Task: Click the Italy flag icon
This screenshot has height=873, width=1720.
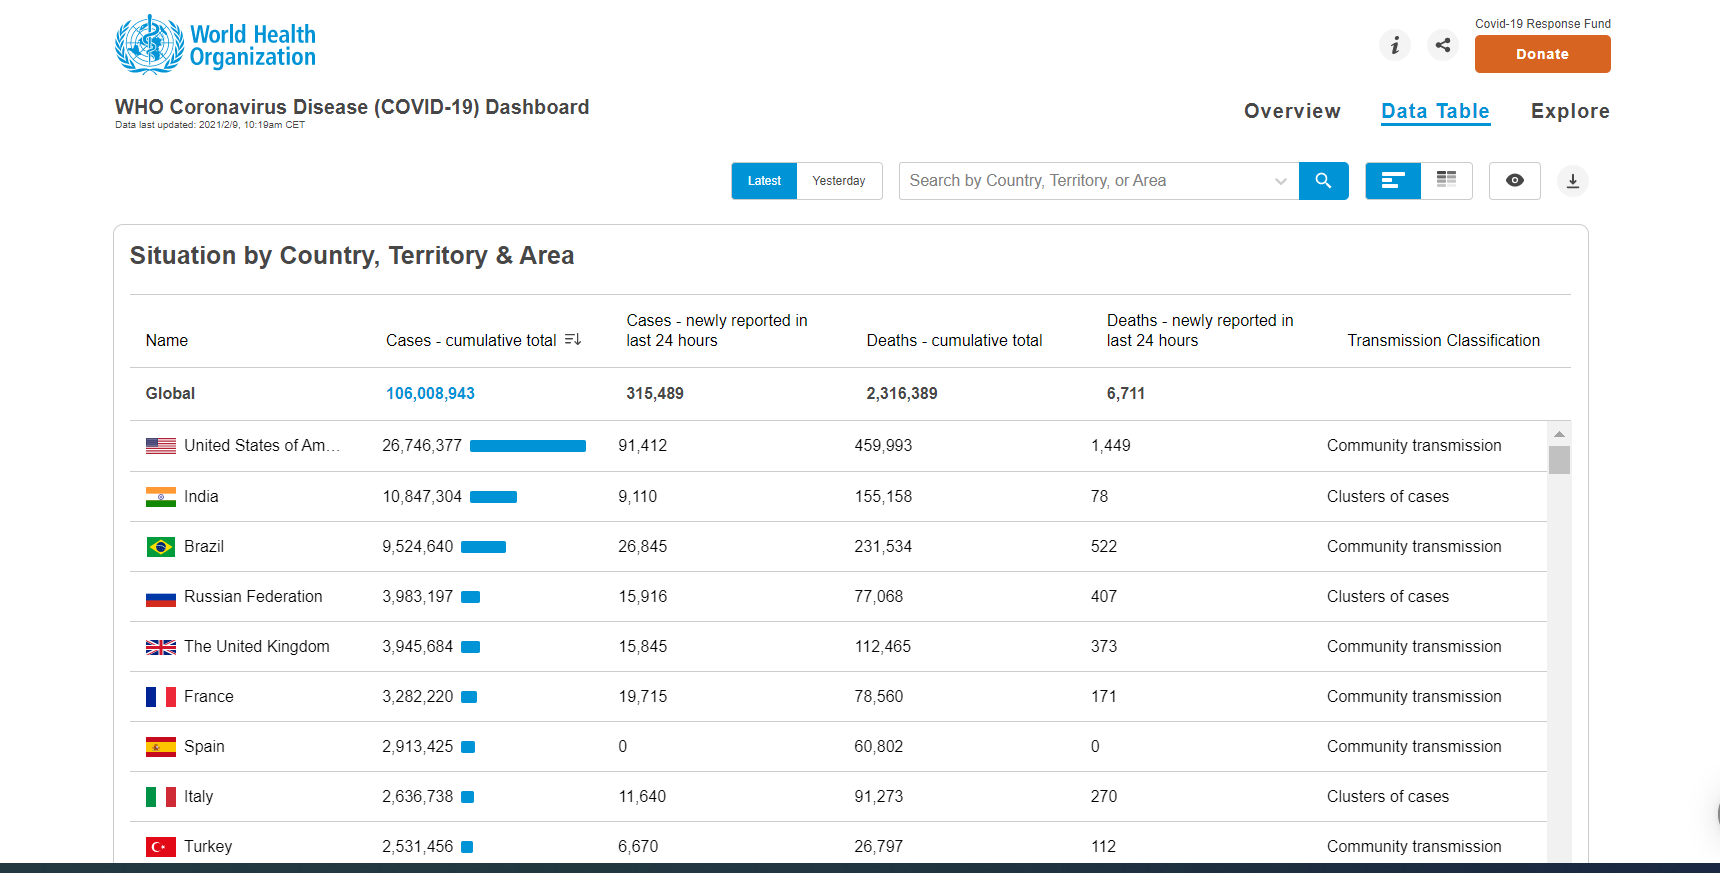Action: pos(161,797)
